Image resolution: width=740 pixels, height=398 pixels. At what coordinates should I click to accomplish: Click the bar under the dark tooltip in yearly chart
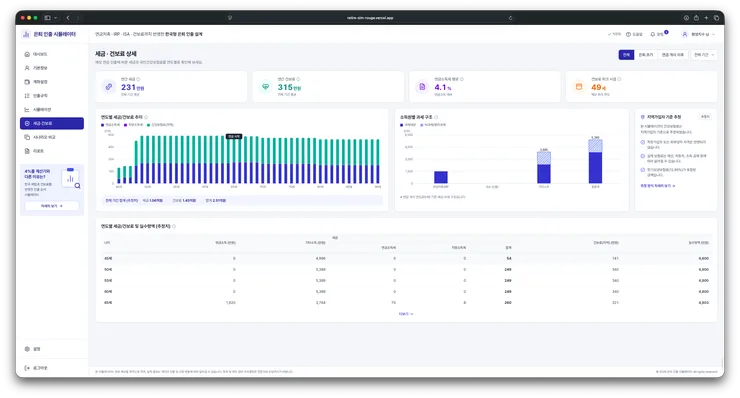tap(234, 161)
